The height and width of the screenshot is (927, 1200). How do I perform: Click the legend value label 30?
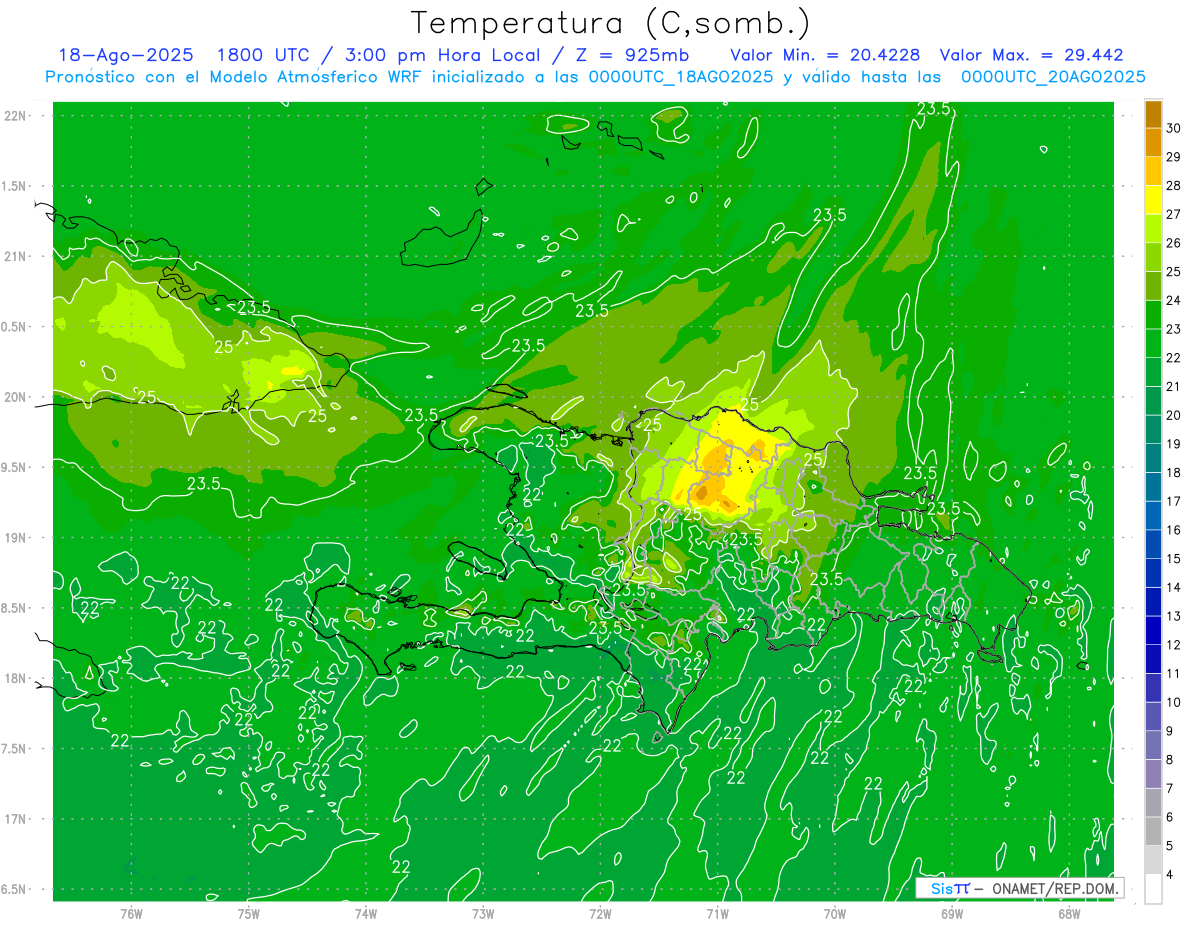[1174, 128]
